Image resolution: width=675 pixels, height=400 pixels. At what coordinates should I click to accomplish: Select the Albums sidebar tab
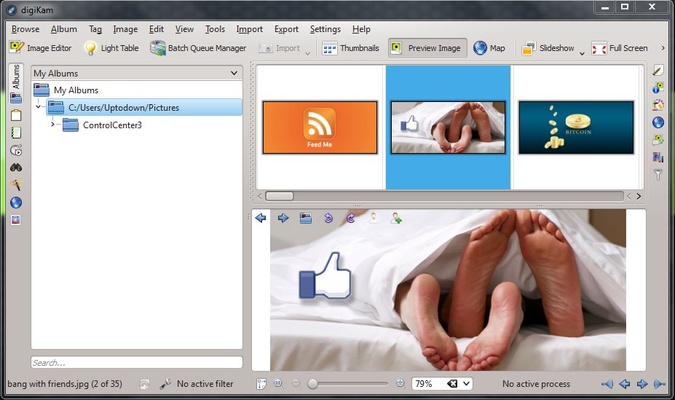[16, 84]
